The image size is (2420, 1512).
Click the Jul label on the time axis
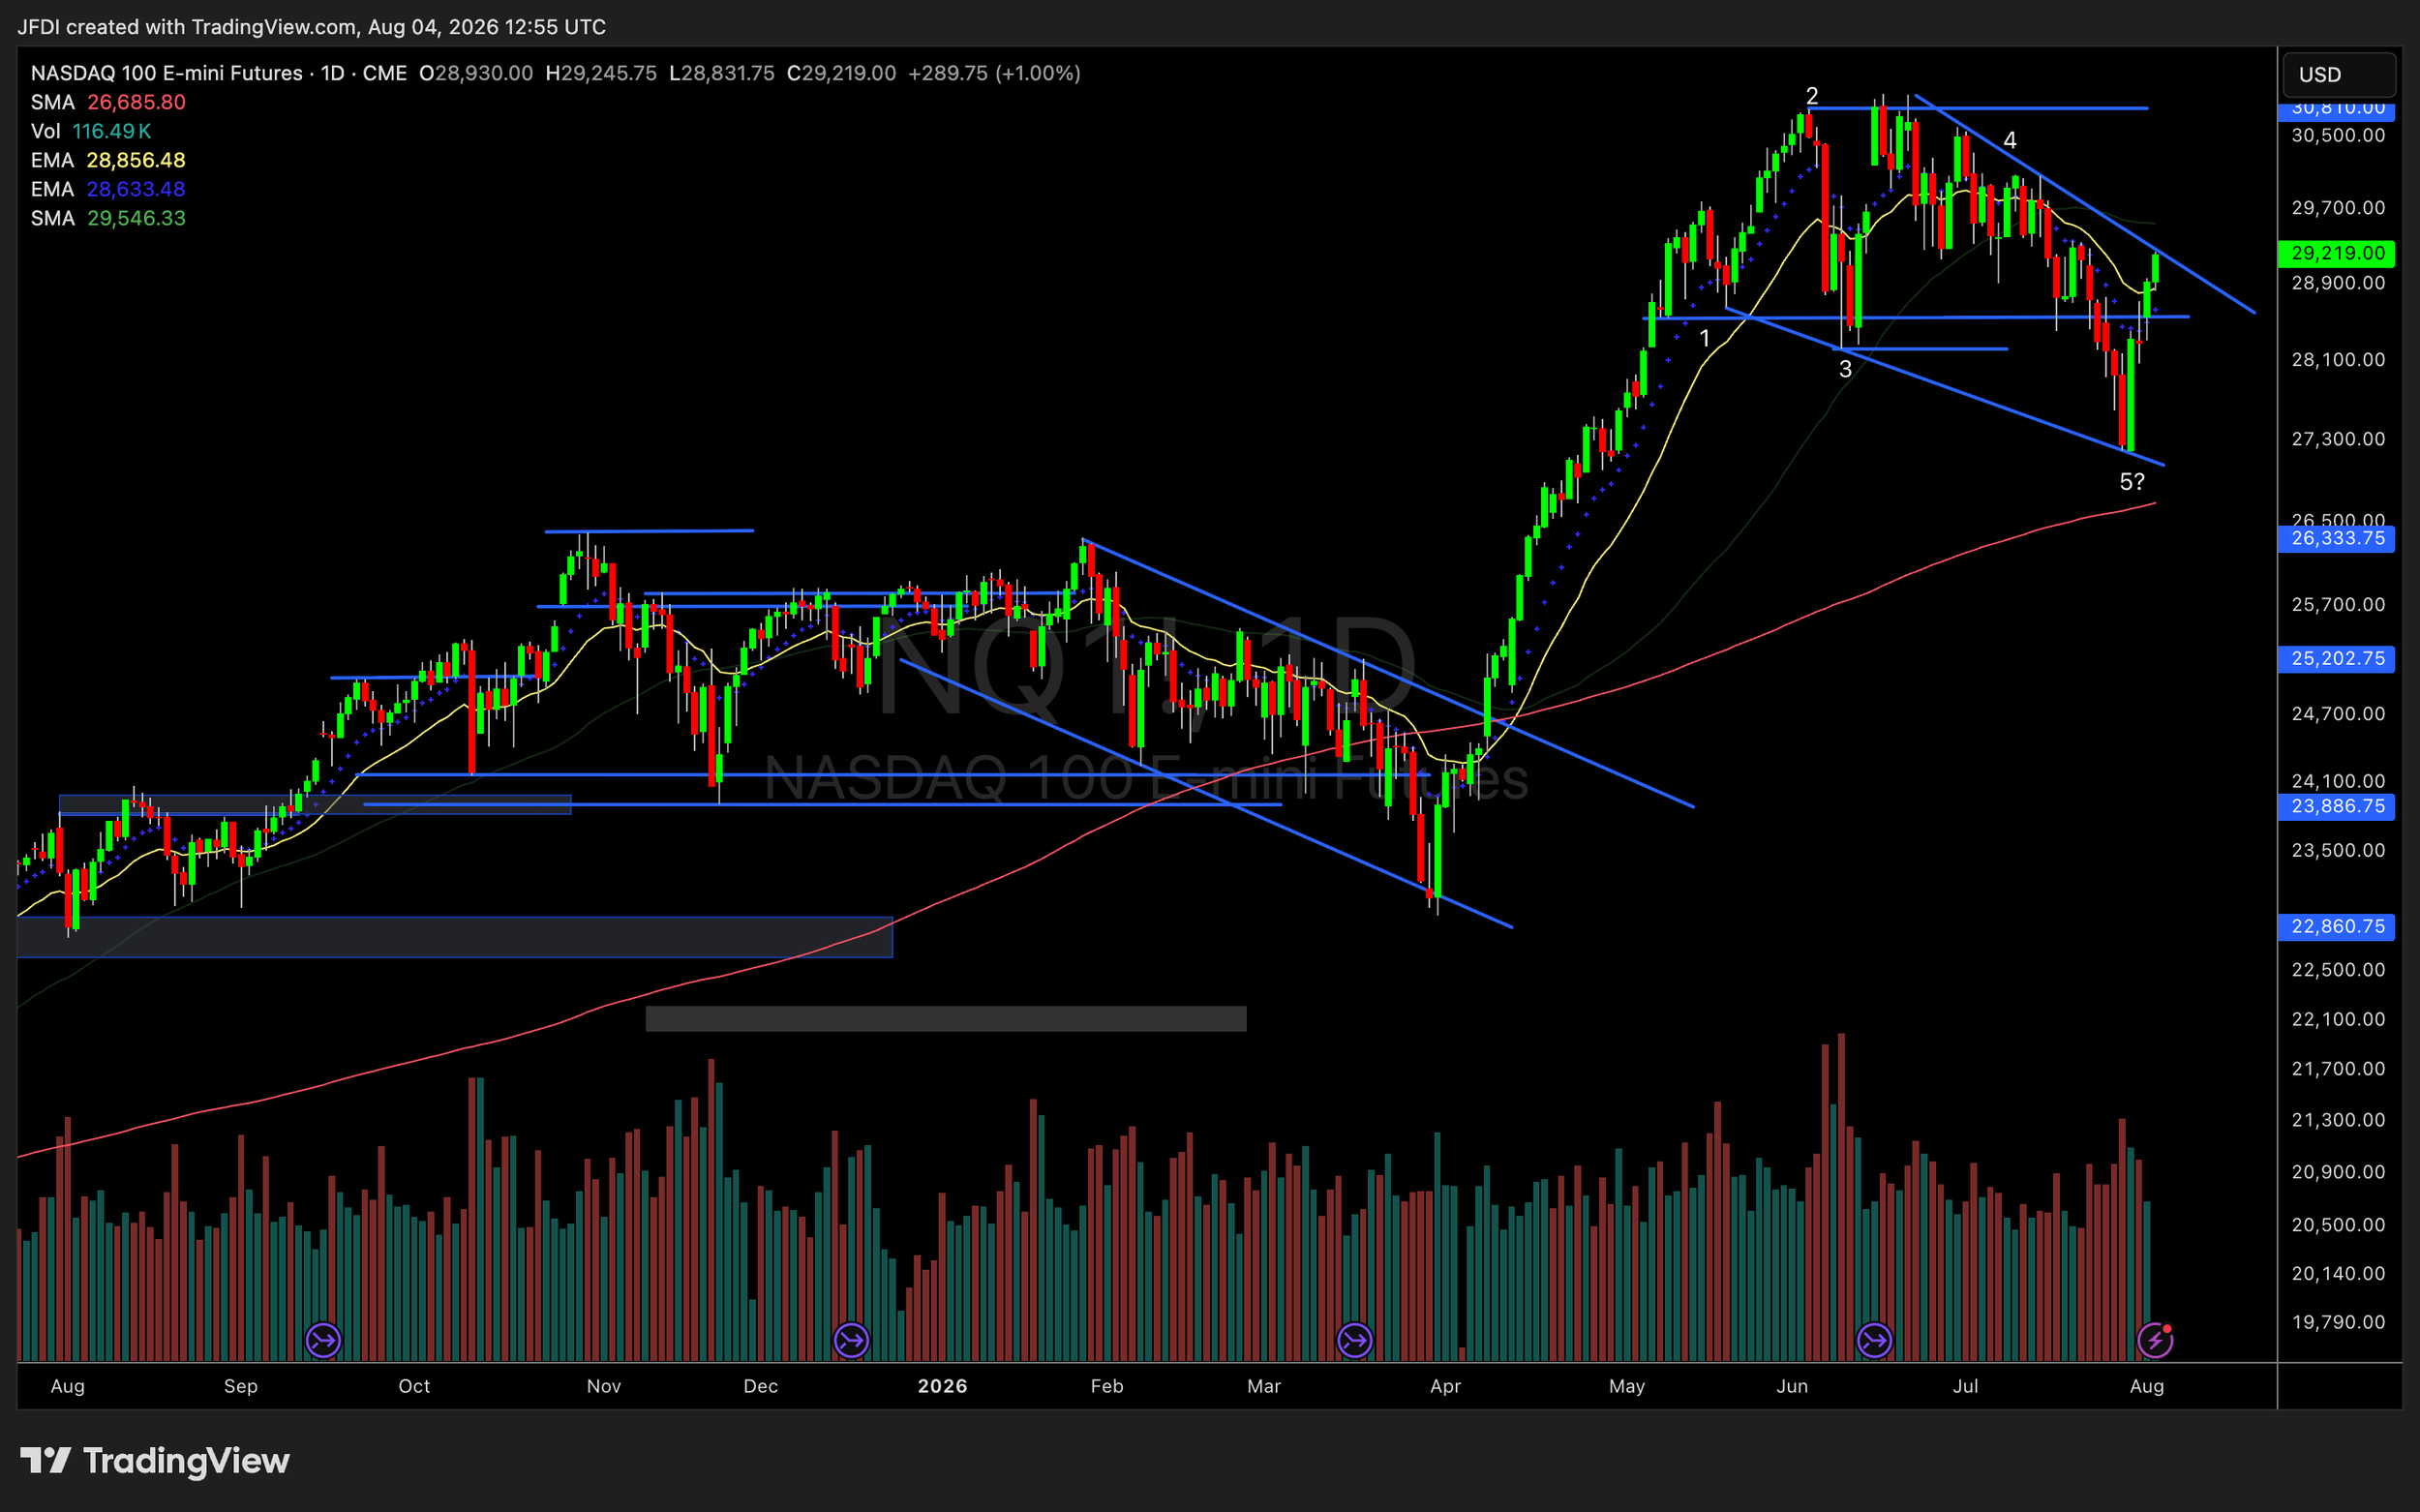[1966, 1386]
